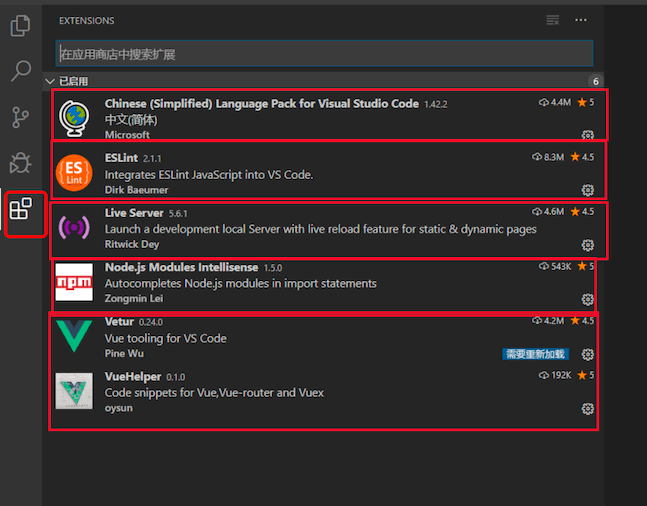Viewport: 647px width, 506px height.
Task: Click Node.js Modules 543K download count
Action: tap(555, 267)
